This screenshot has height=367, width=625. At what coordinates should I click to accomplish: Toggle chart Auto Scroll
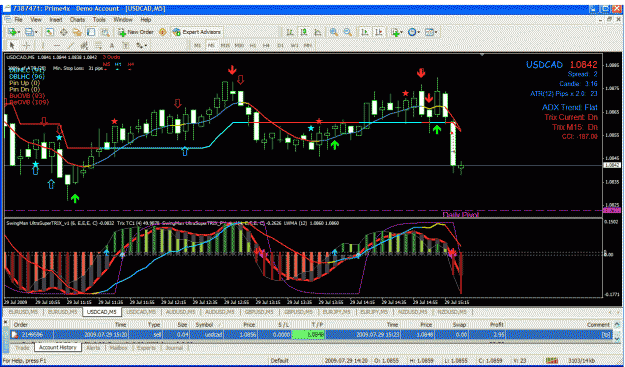(x=365, y=32)
